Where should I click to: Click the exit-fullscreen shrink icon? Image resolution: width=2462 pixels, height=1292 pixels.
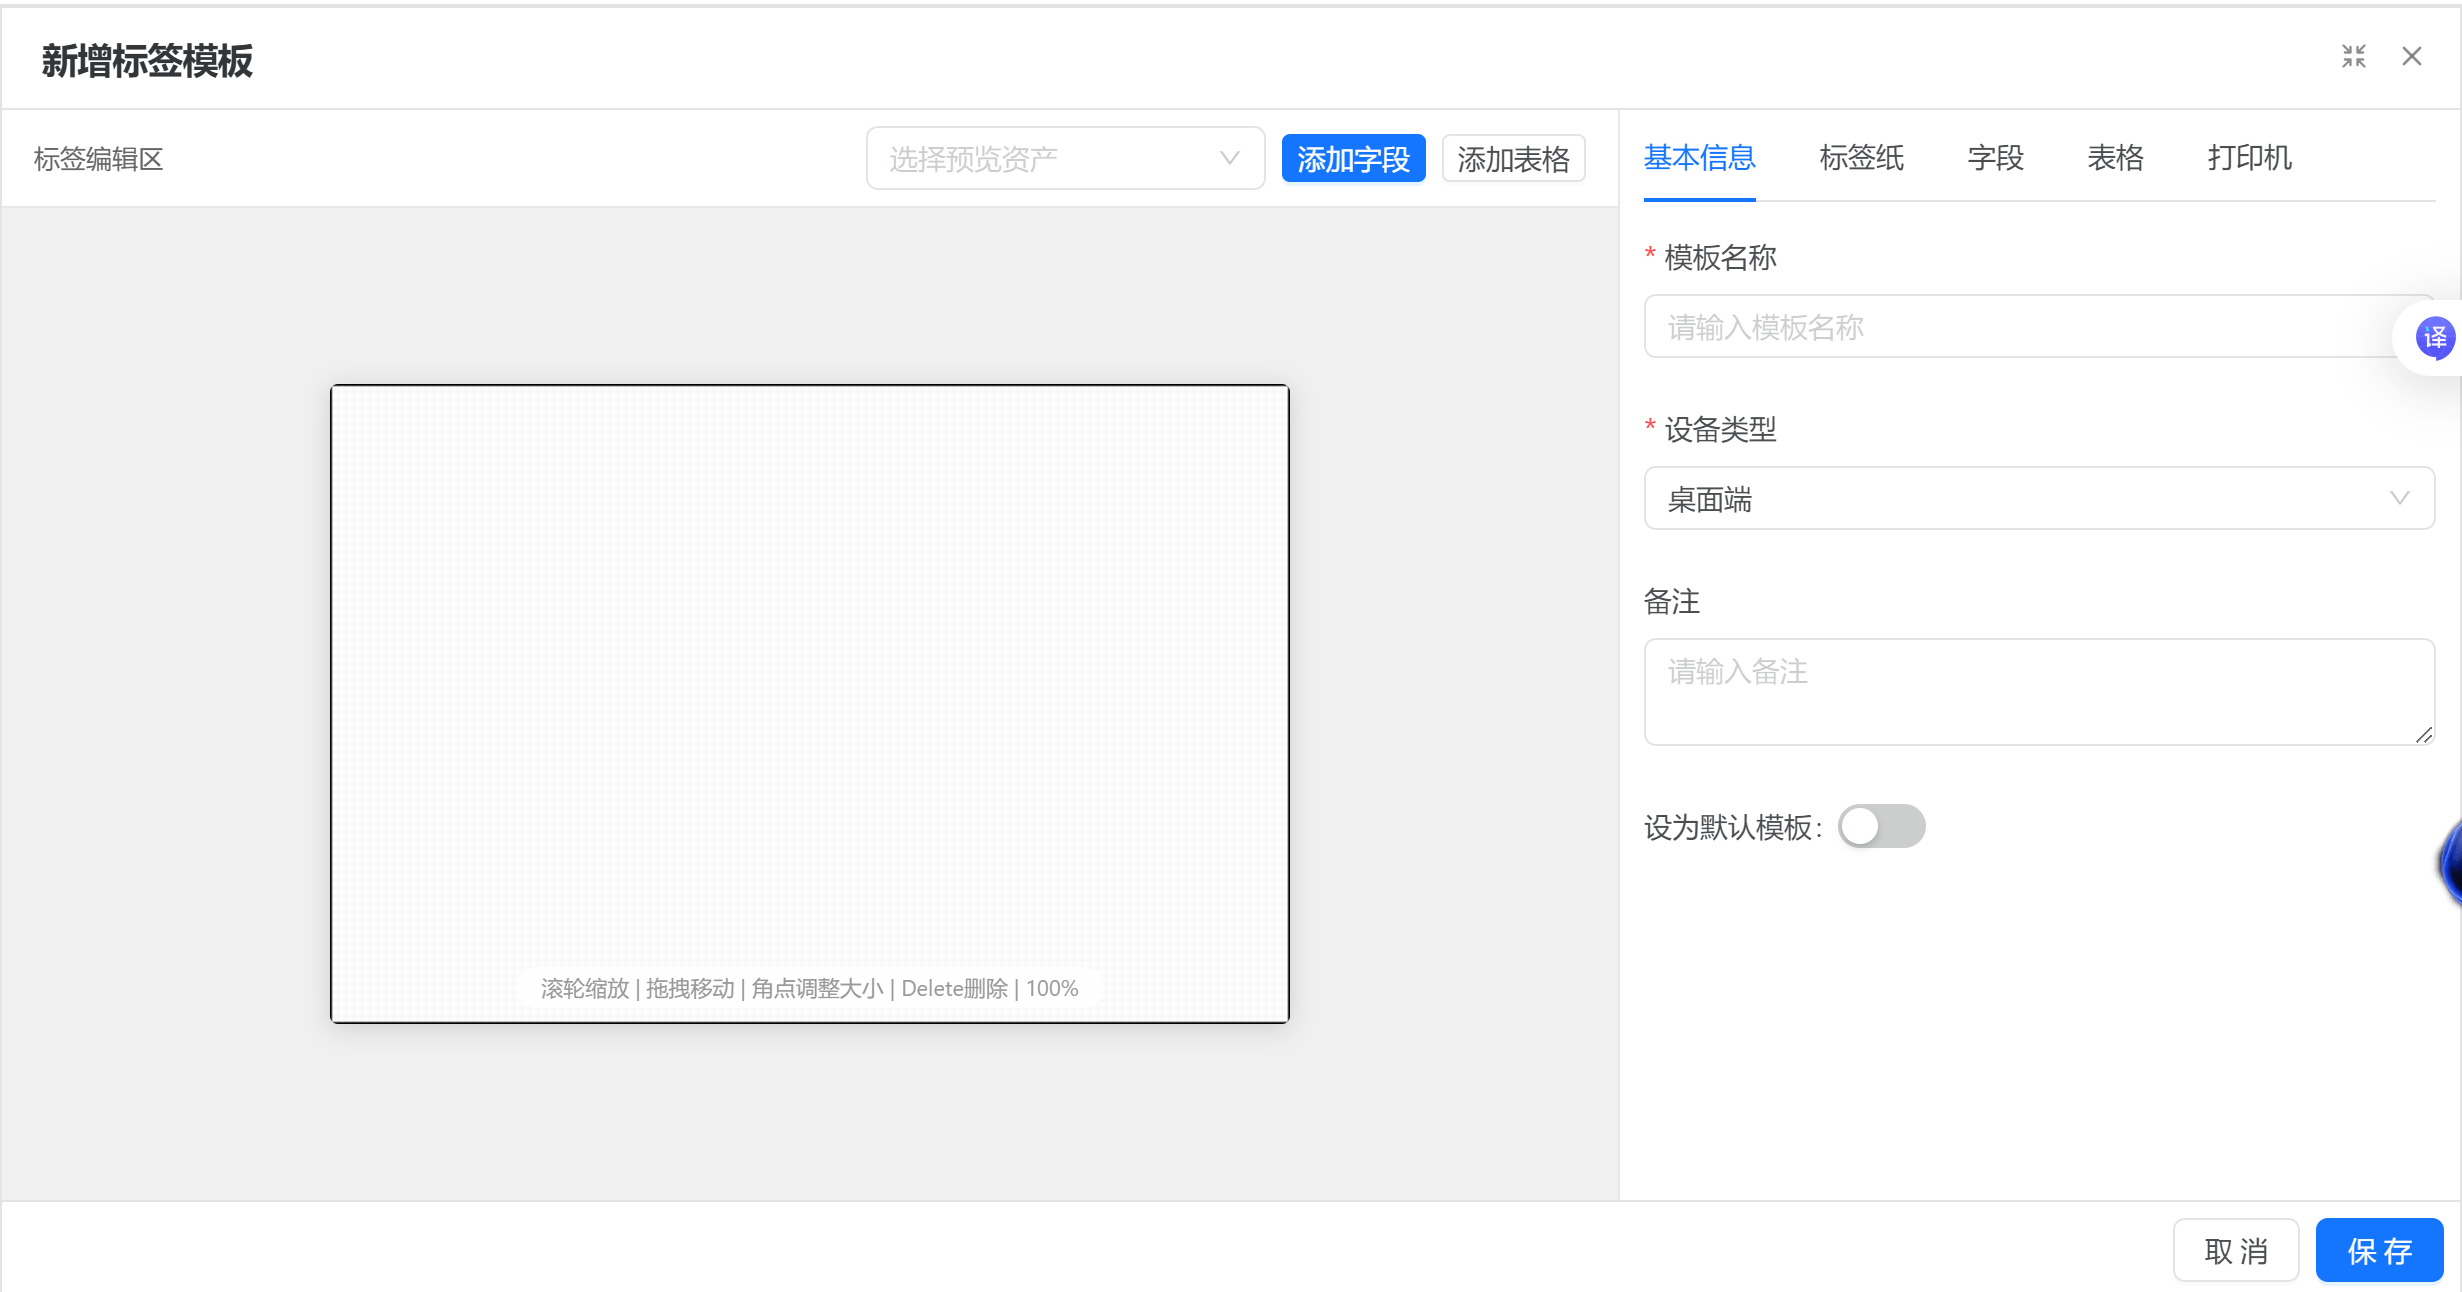2353,57
